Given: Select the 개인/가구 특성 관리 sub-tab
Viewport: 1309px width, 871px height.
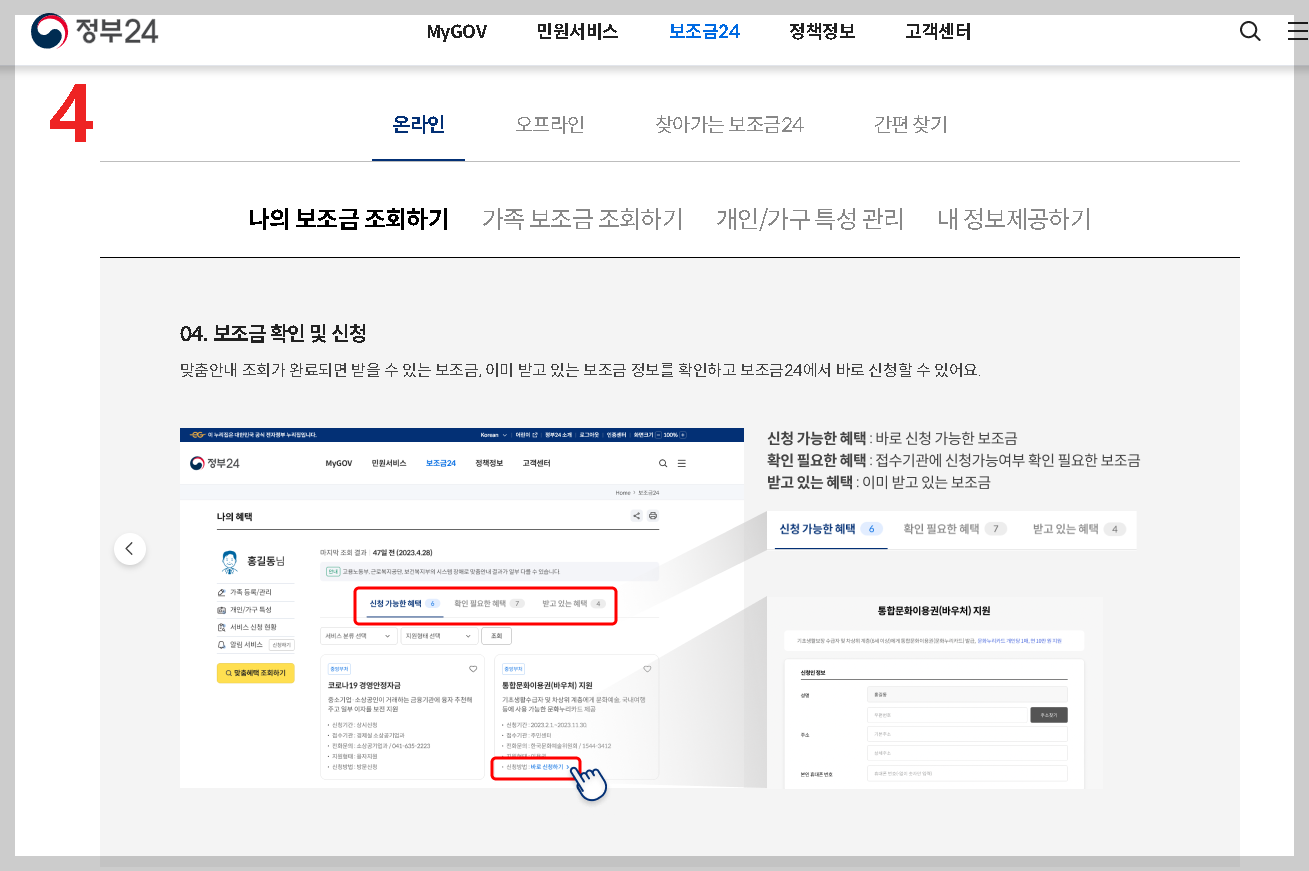Looking at the screenshot, I should click(810, 219).
